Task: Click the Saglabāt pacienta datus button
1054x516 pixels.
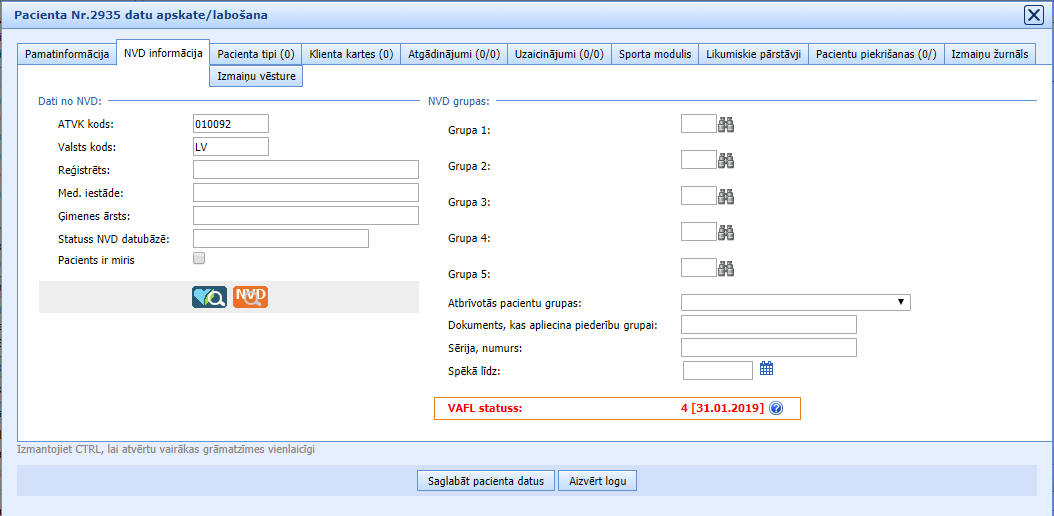Action: click(x=485, y=481)
